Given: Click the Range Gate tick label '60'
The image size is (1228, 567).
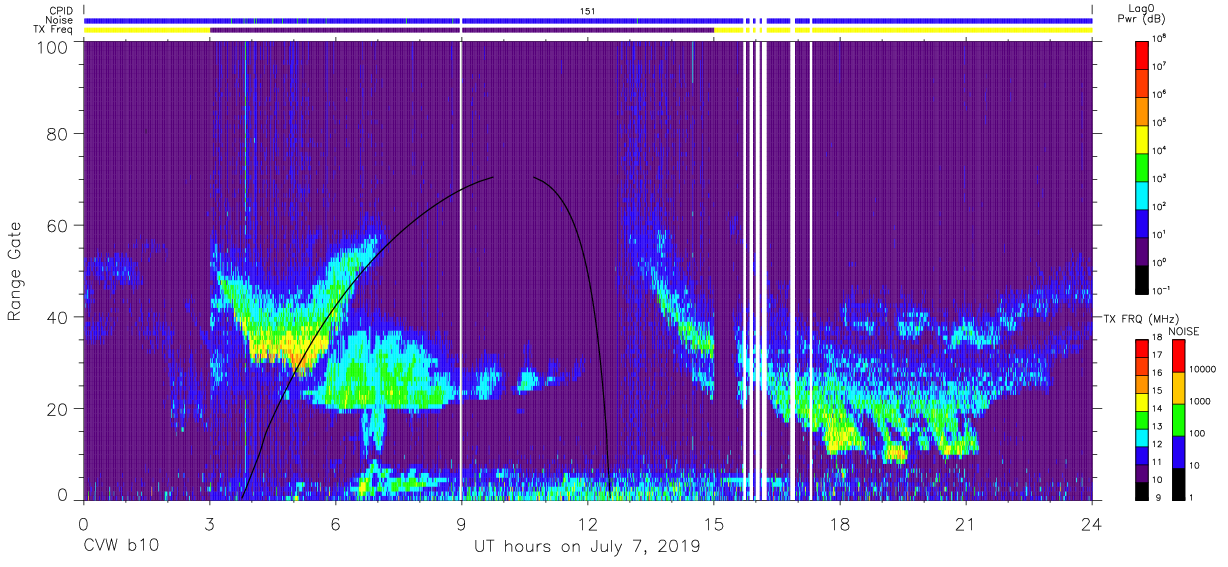Looking at the screenshot, I should 57,225.
